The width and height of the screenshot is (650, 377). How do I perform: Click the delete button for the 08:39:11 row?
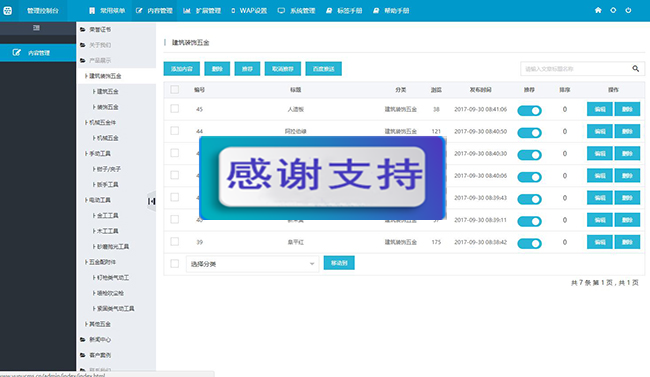(627, 220)
